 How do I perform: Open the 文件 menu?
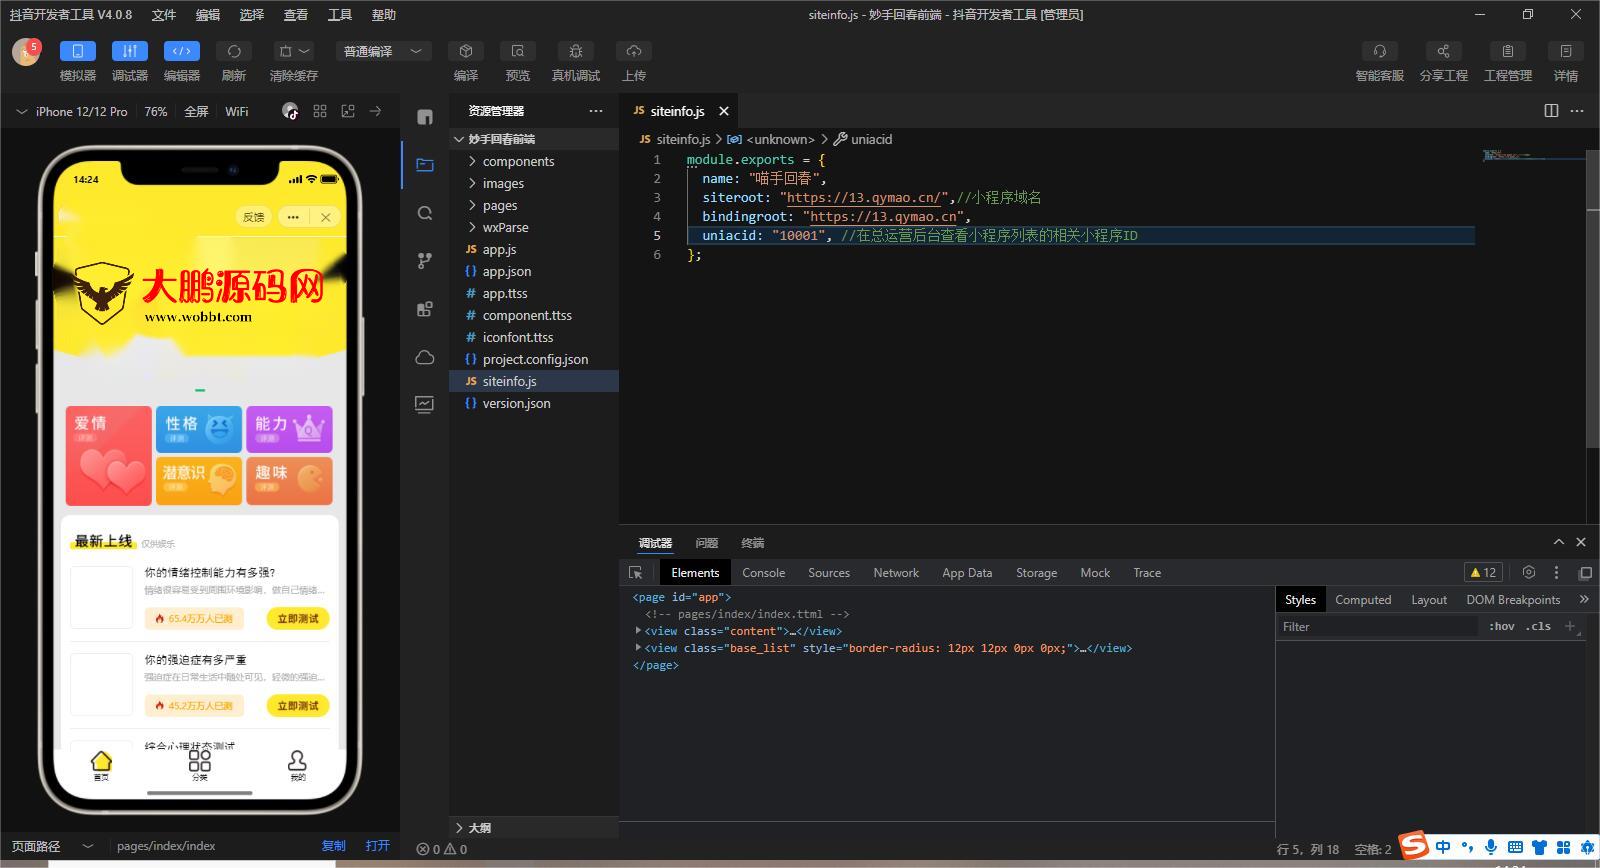(164, 15)
